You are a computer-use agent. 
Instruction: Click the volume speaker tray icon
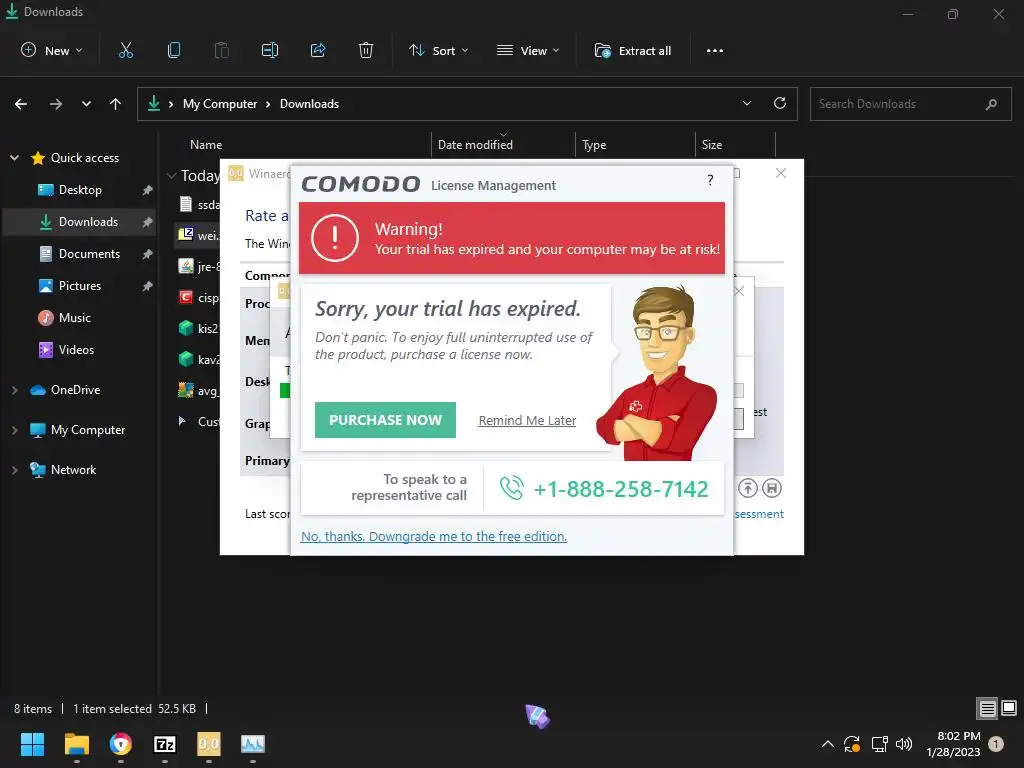coord(904,744)
